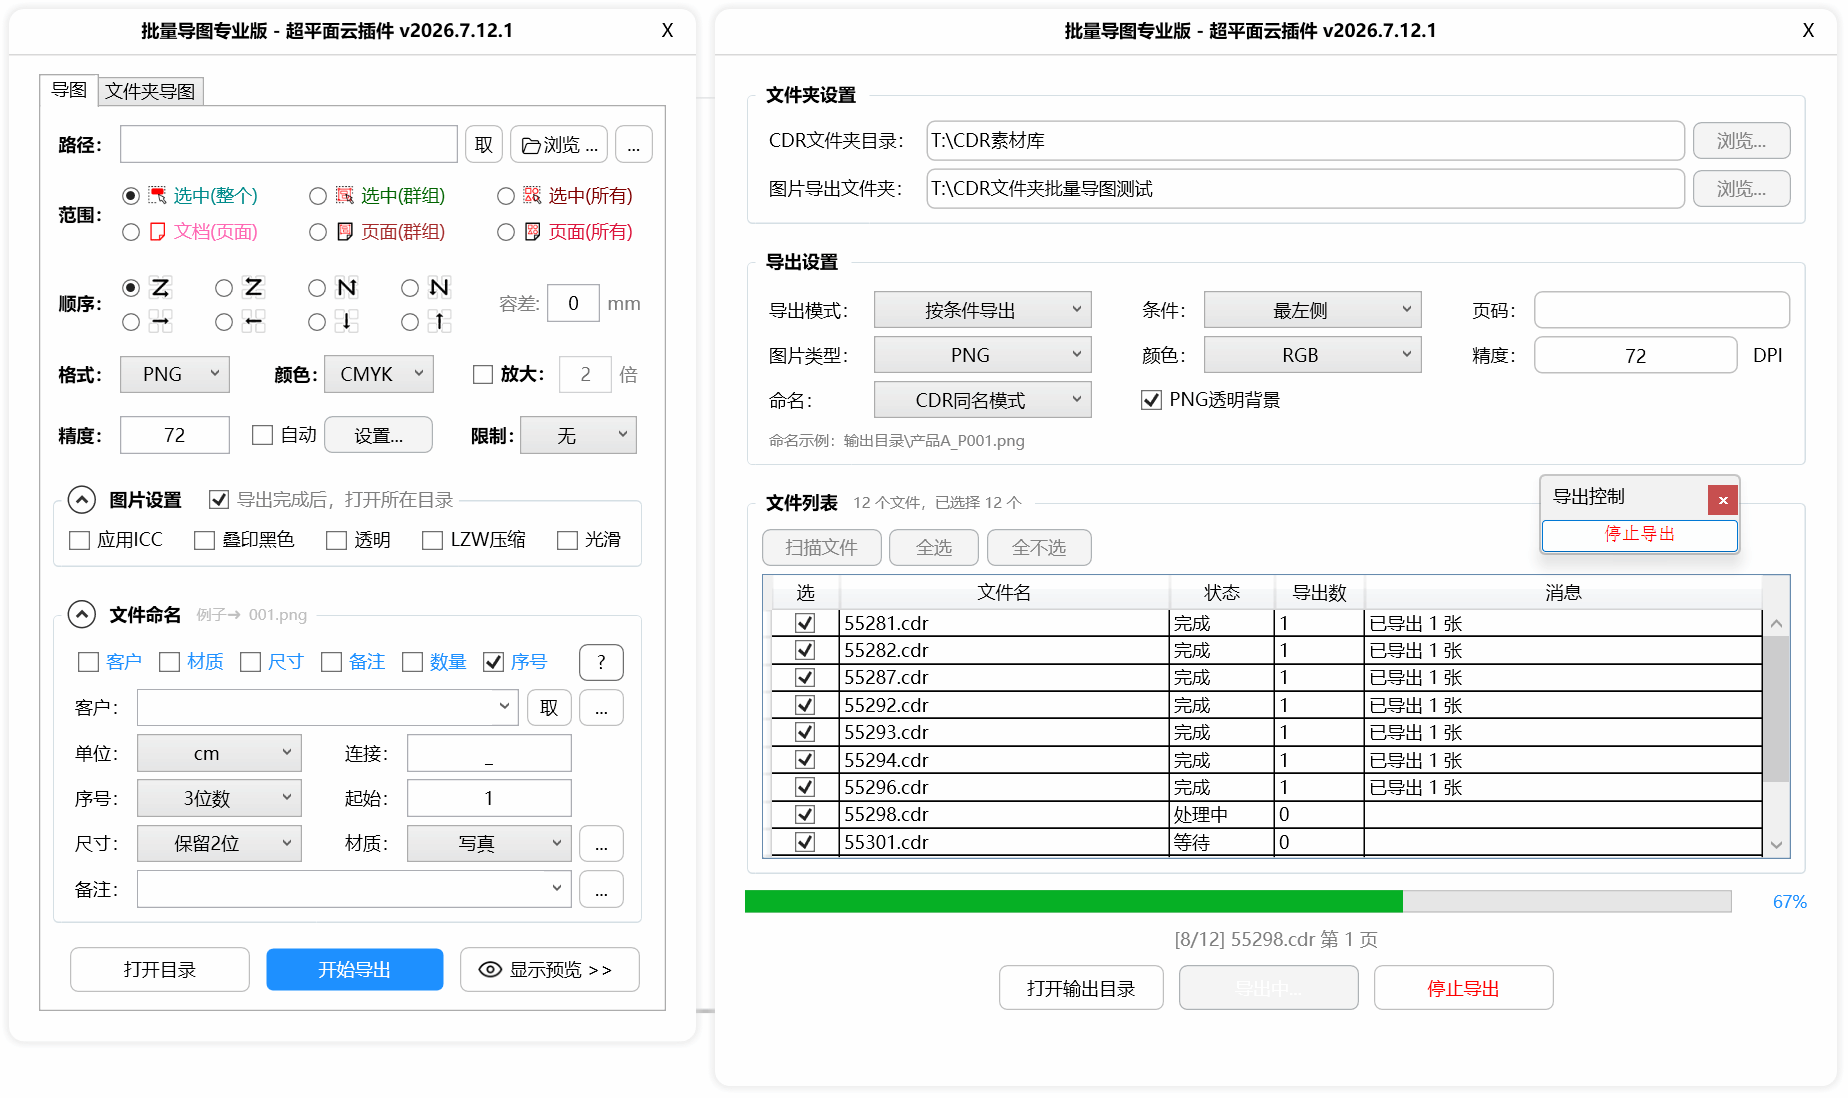Image resolution: width=1848 pixels, height=1098 pixels.
Task: Toggle the 自动 precision checkbox
Action: [x=263, y=435]
